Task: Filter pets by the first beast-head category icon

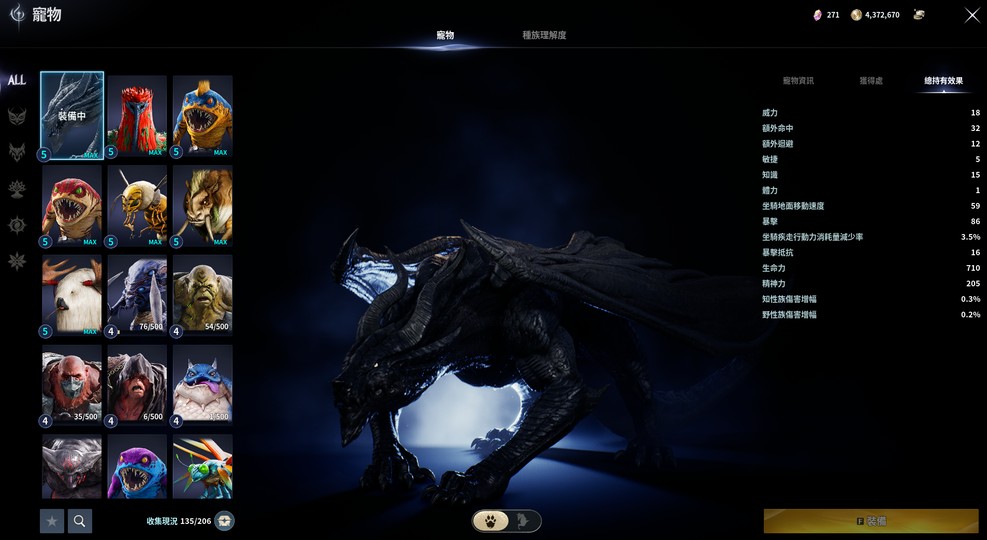Action: click(x=17, y=117)
